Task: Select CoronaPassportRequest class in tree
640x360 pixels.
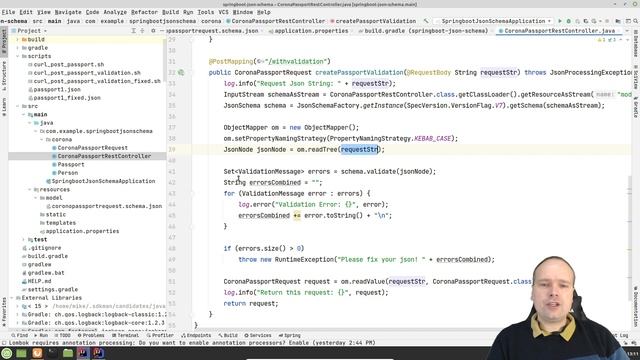Action: [x=92, y=148]
